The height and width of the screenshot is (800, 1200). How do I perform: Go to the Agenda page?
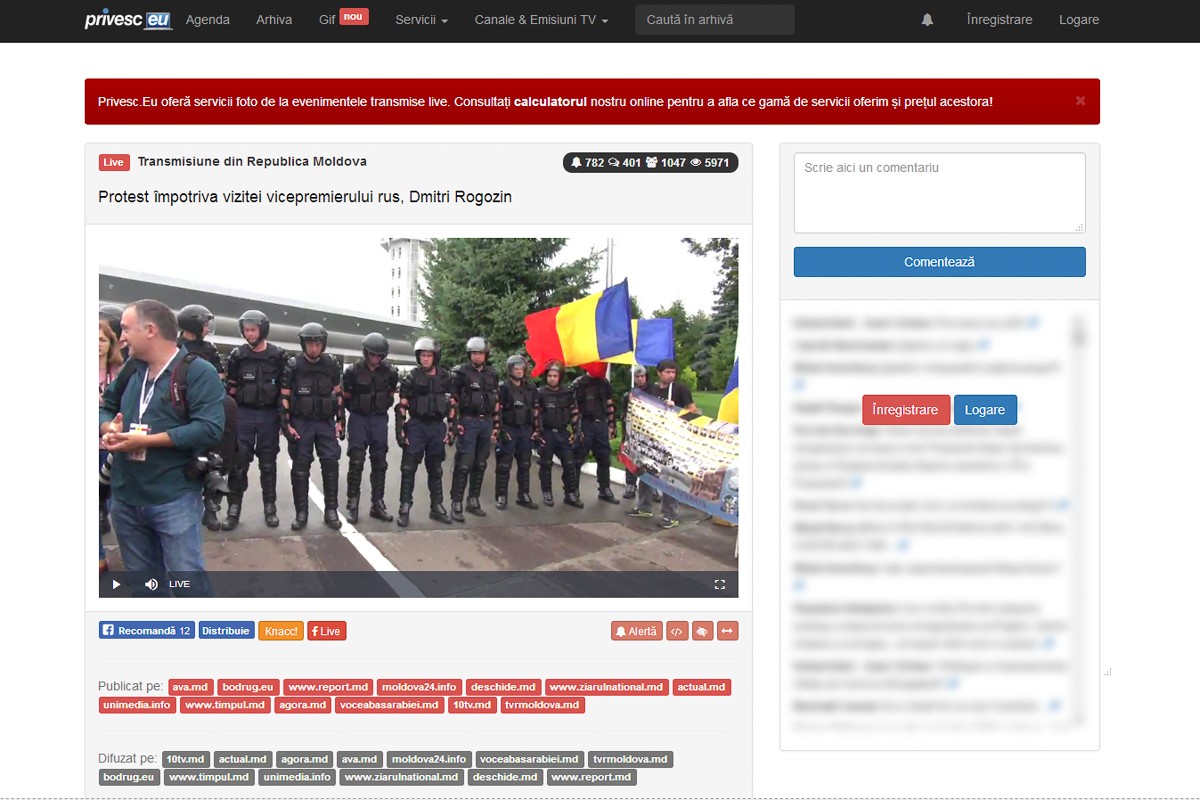pyautogui.click(x=208, y=20)
